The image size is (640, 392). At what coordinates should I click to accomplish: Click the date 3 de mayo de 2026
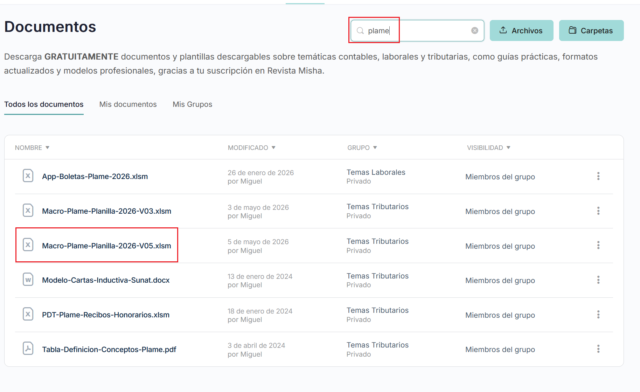(x=258, y=207)
